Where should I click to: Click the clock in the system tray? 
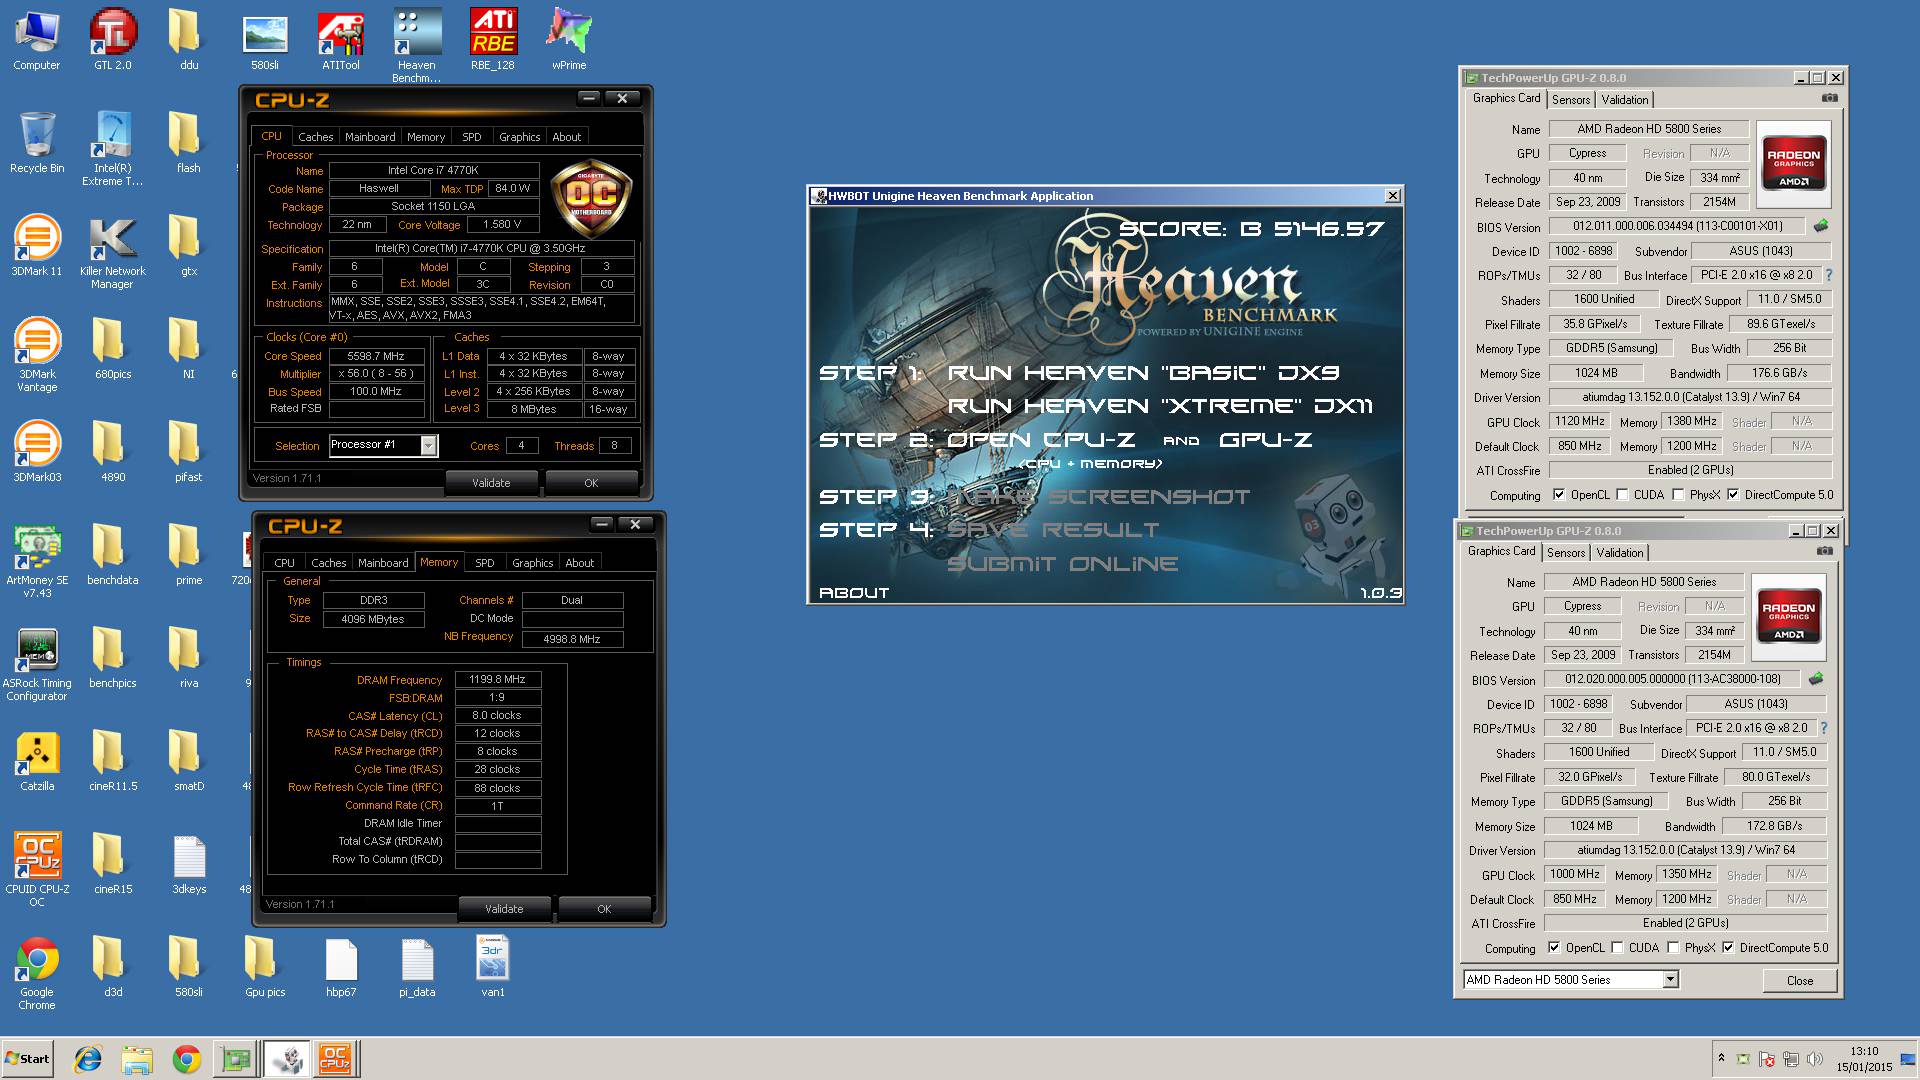tap(1863, 1059)
